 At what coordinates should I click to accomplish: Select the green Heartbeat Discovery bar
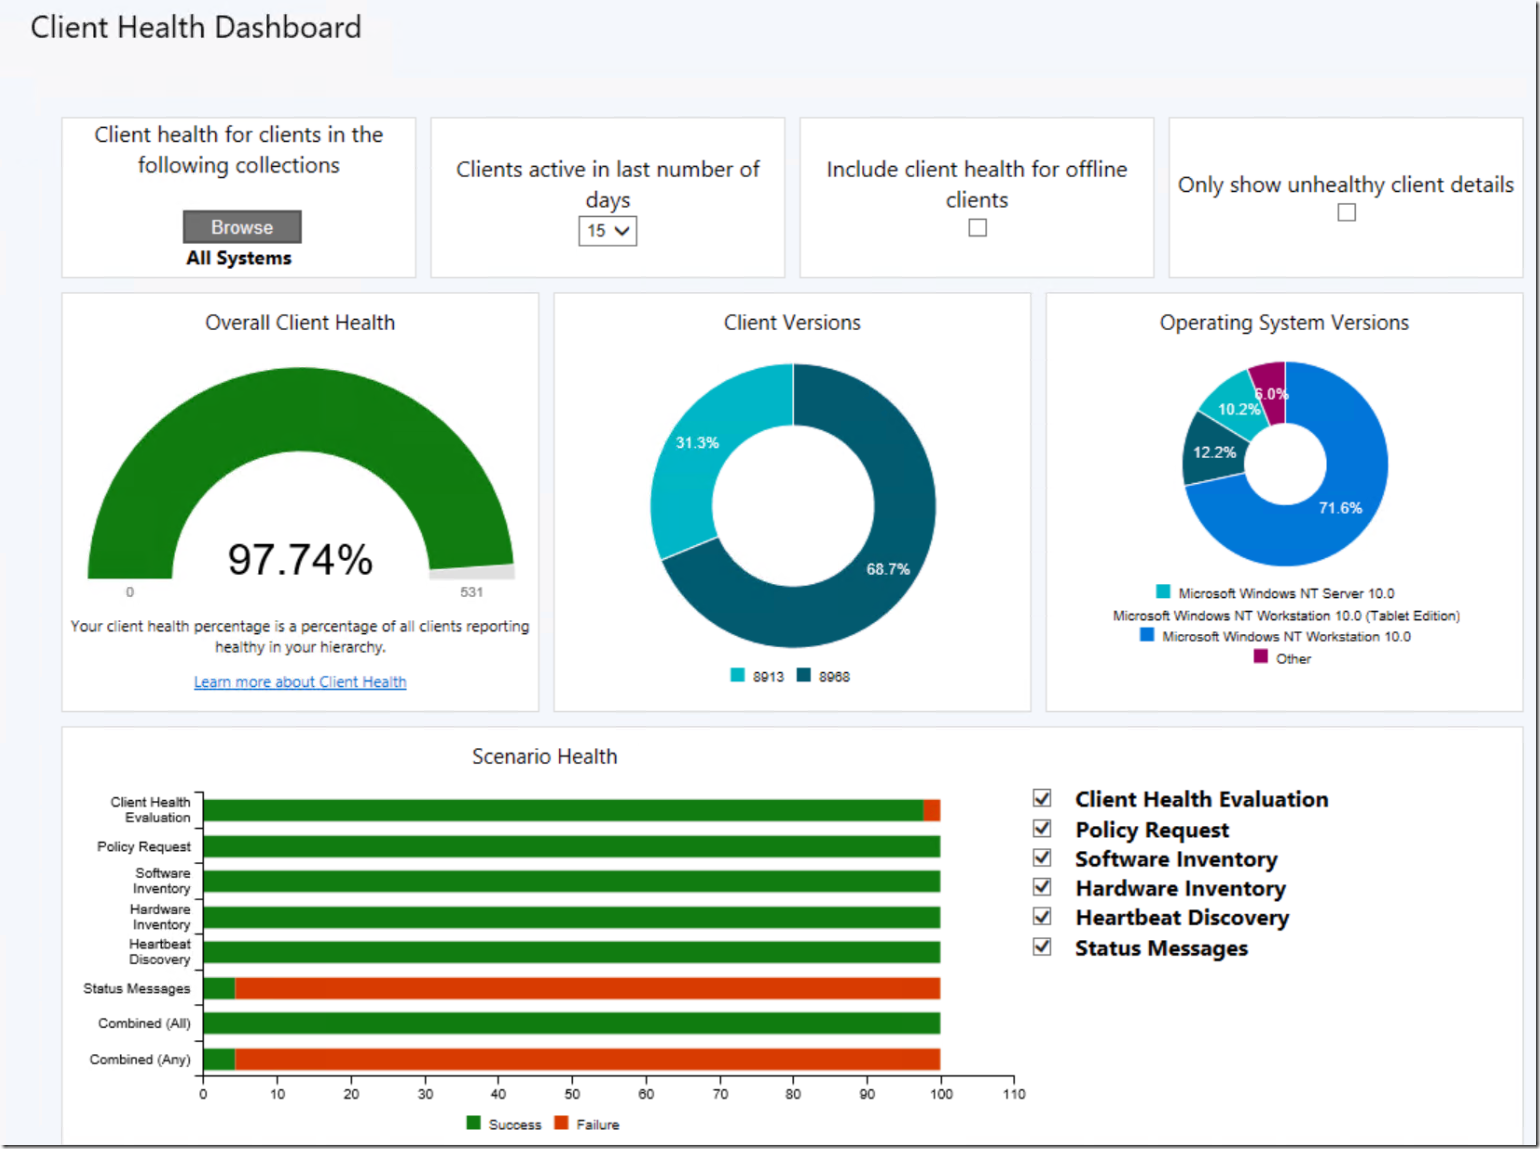tap(571, 952)
